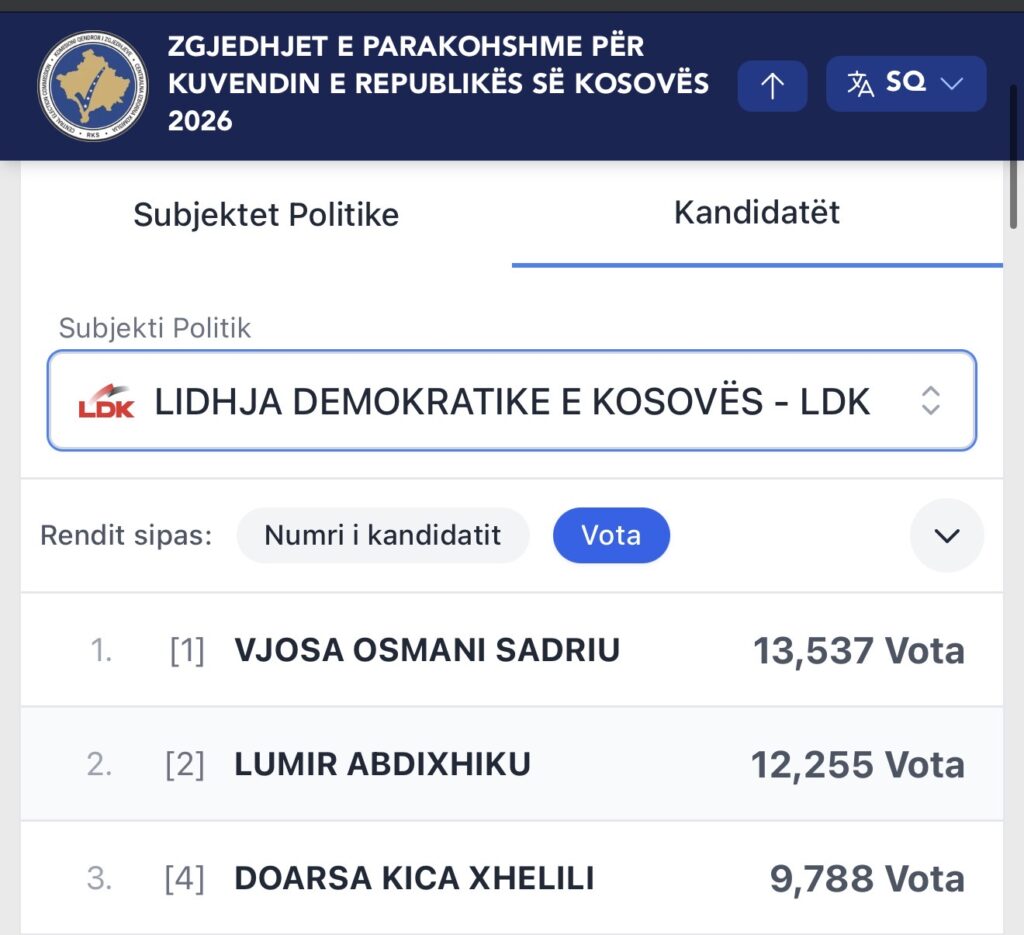Select candidate Lumir Abdixhiku

(512, 764)
